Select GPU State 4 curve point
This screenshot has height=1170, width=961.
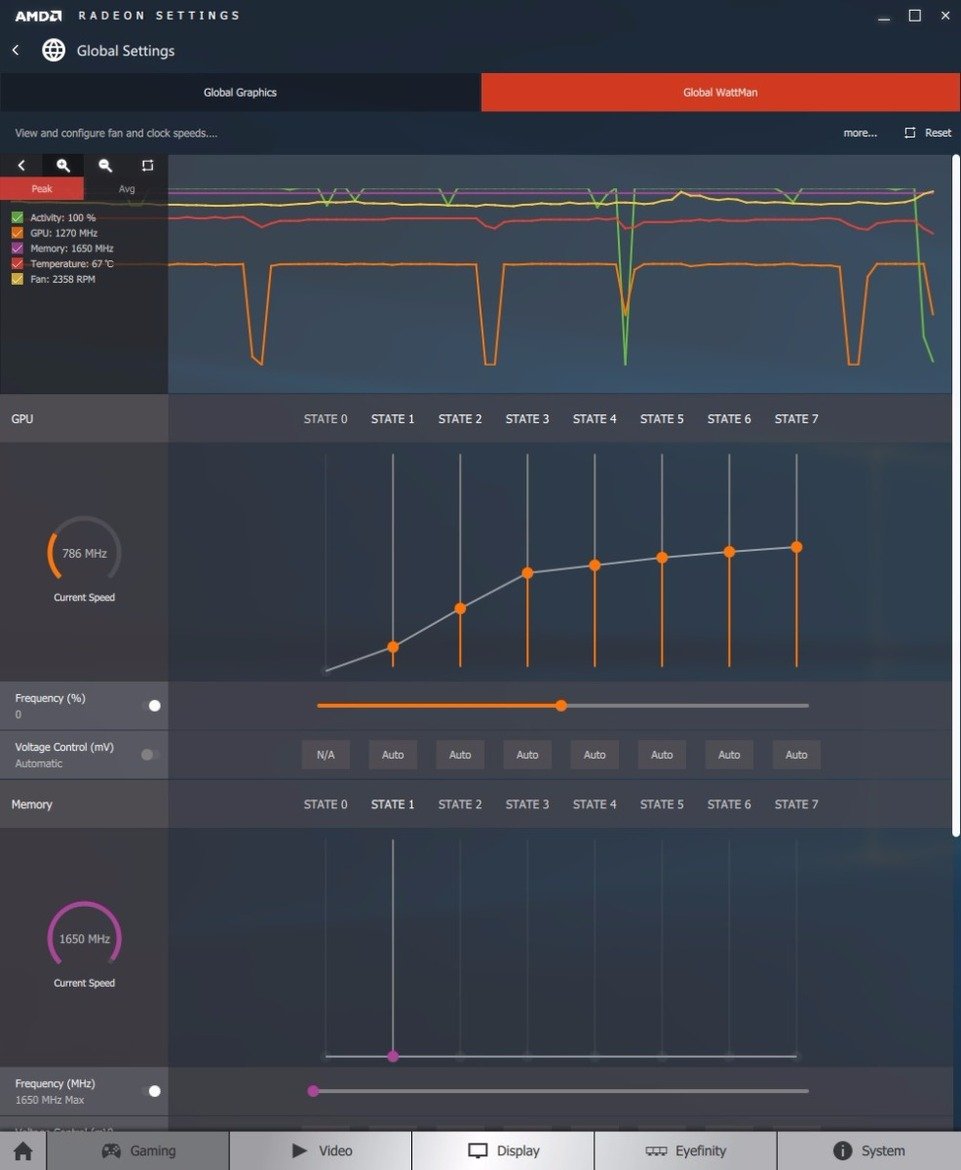(x=595, y=566)
